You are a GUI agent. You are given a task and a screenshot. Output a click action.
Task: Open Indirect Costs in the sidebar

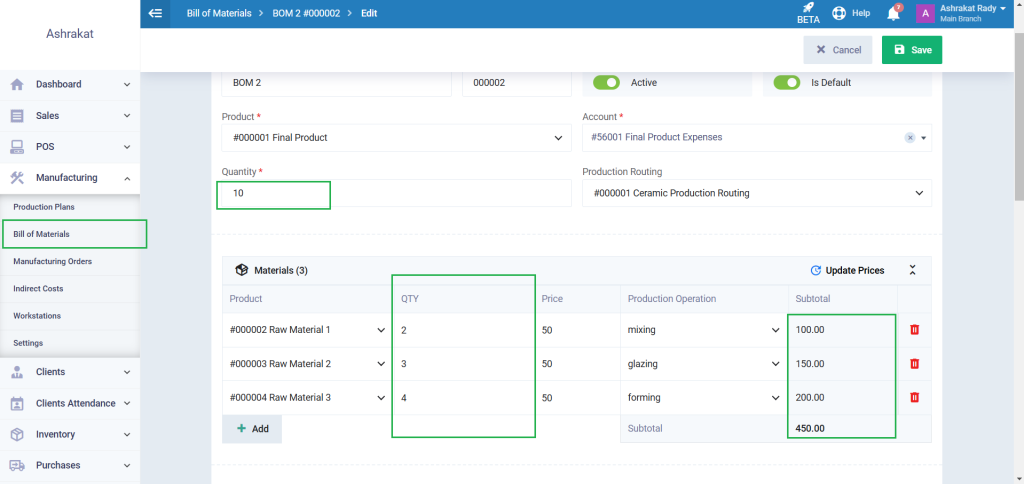(x=38, y=289)
